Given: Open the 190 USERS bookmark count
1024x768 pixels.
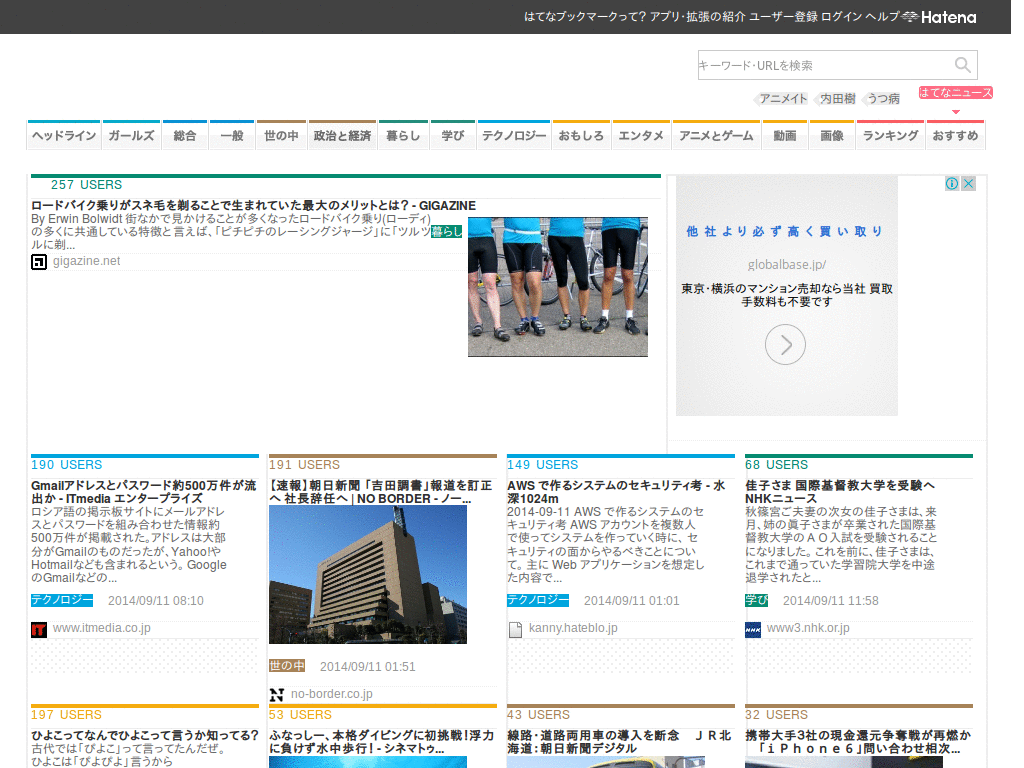Looking at the screenshot, I should coord(67,465).
